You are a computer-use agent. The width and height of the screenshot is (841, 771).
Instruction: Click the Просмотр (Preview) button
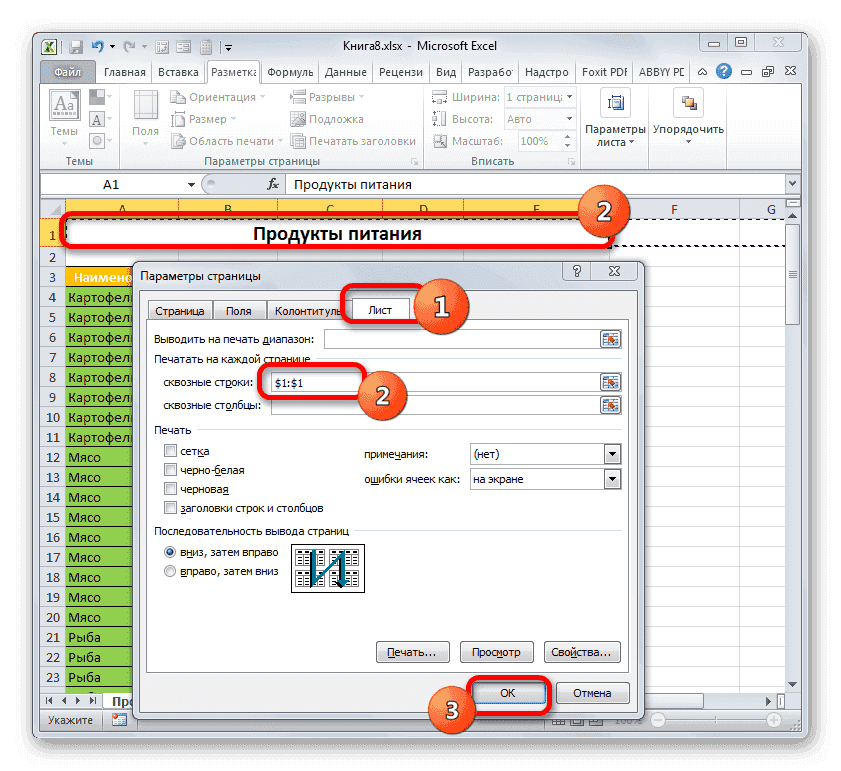click(x=496, y=651)
